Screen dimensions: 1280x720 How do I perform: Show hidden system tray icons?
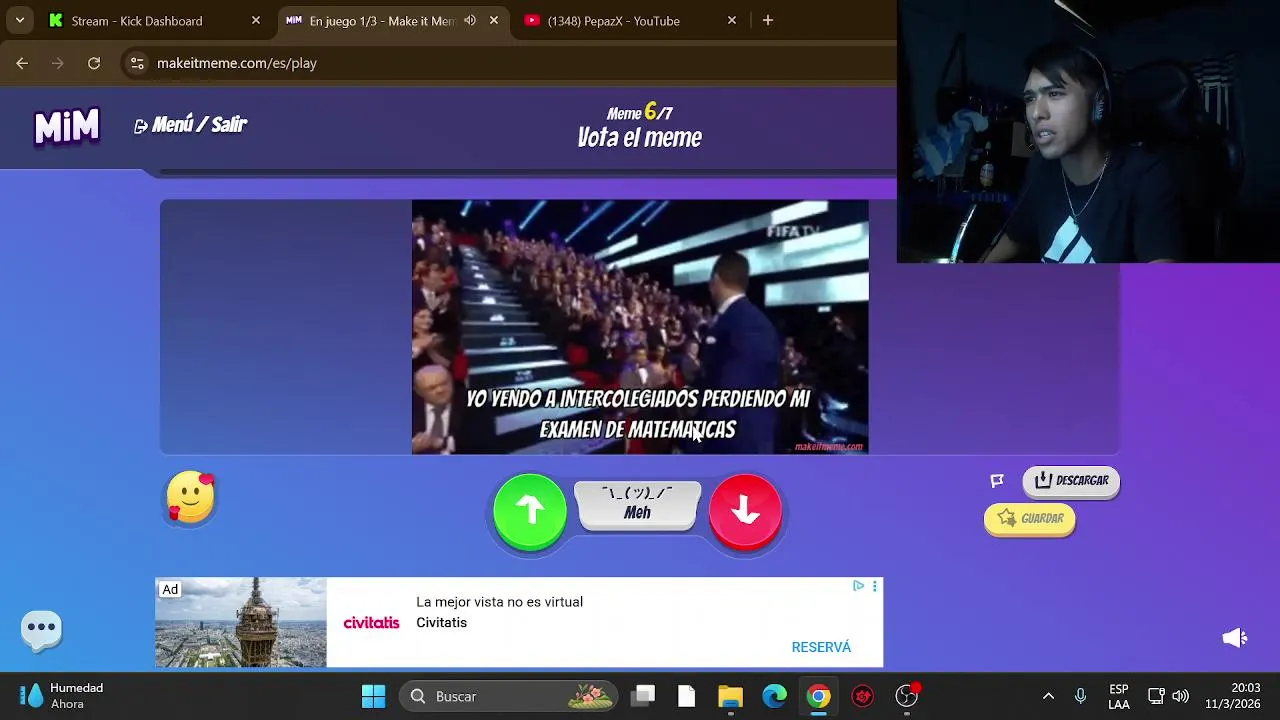(1048, 697)
